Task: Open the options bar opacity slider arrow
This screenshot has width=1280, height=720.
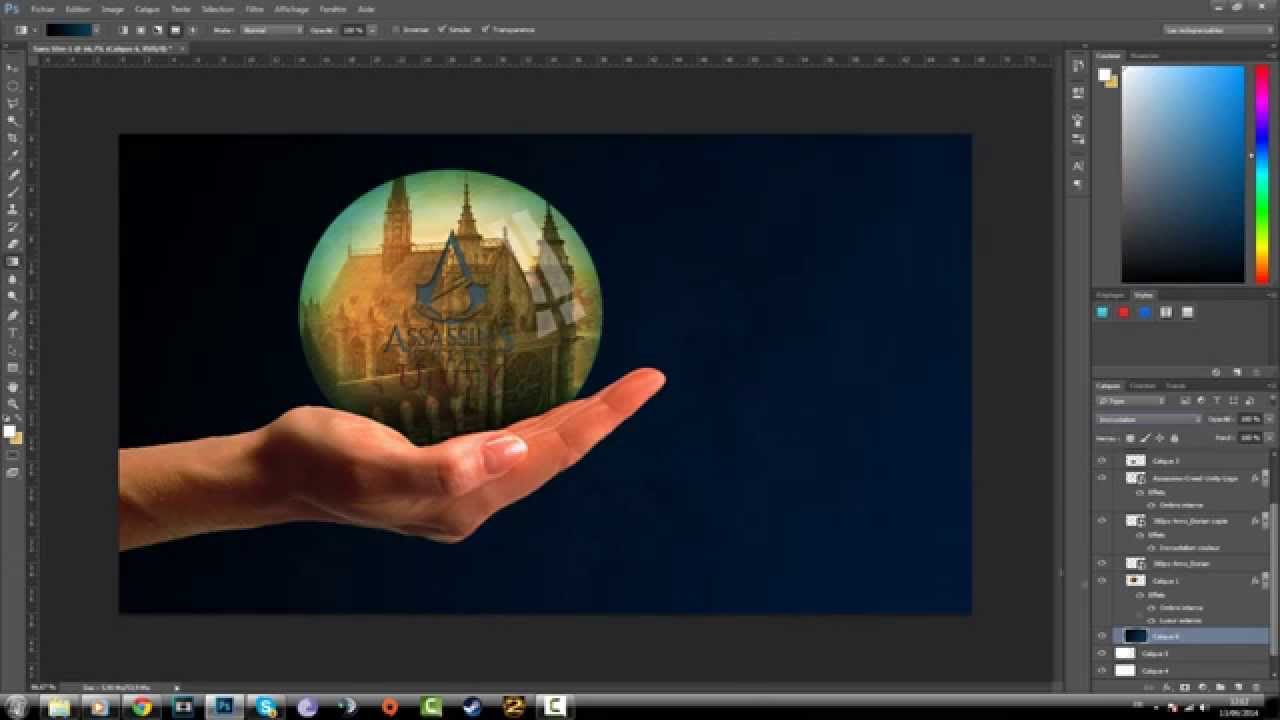Action: point(373,30)
